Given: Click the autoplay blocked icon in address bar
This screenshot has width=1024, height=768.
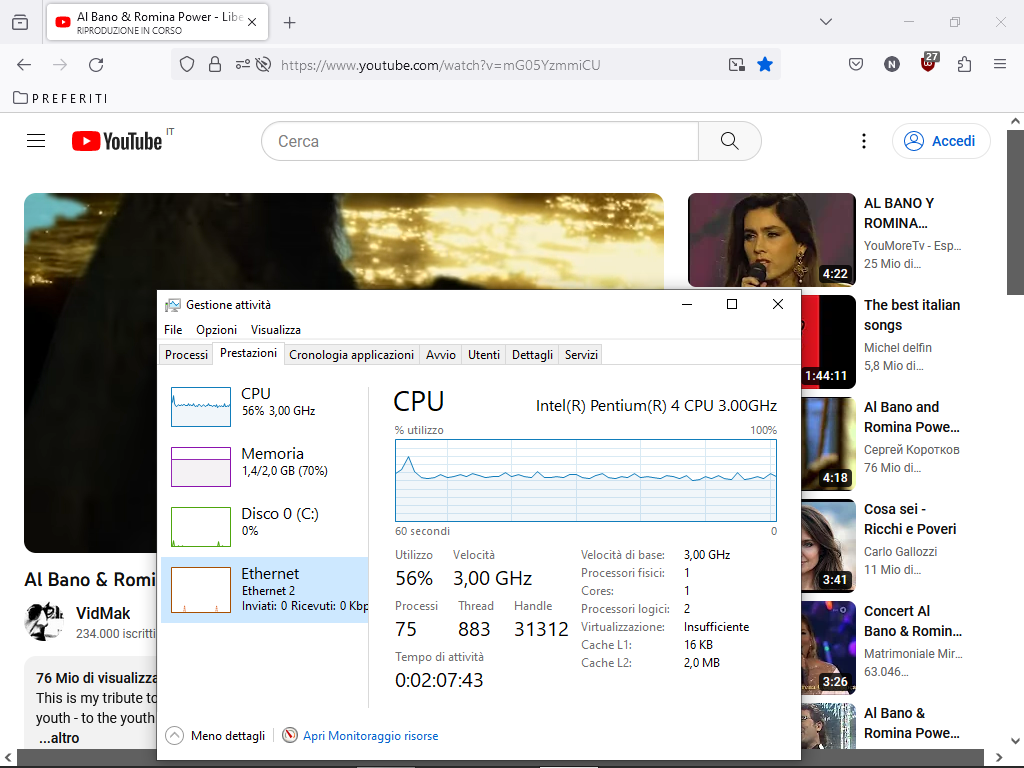Looking at the screenshot, I should tap(263, 65).
